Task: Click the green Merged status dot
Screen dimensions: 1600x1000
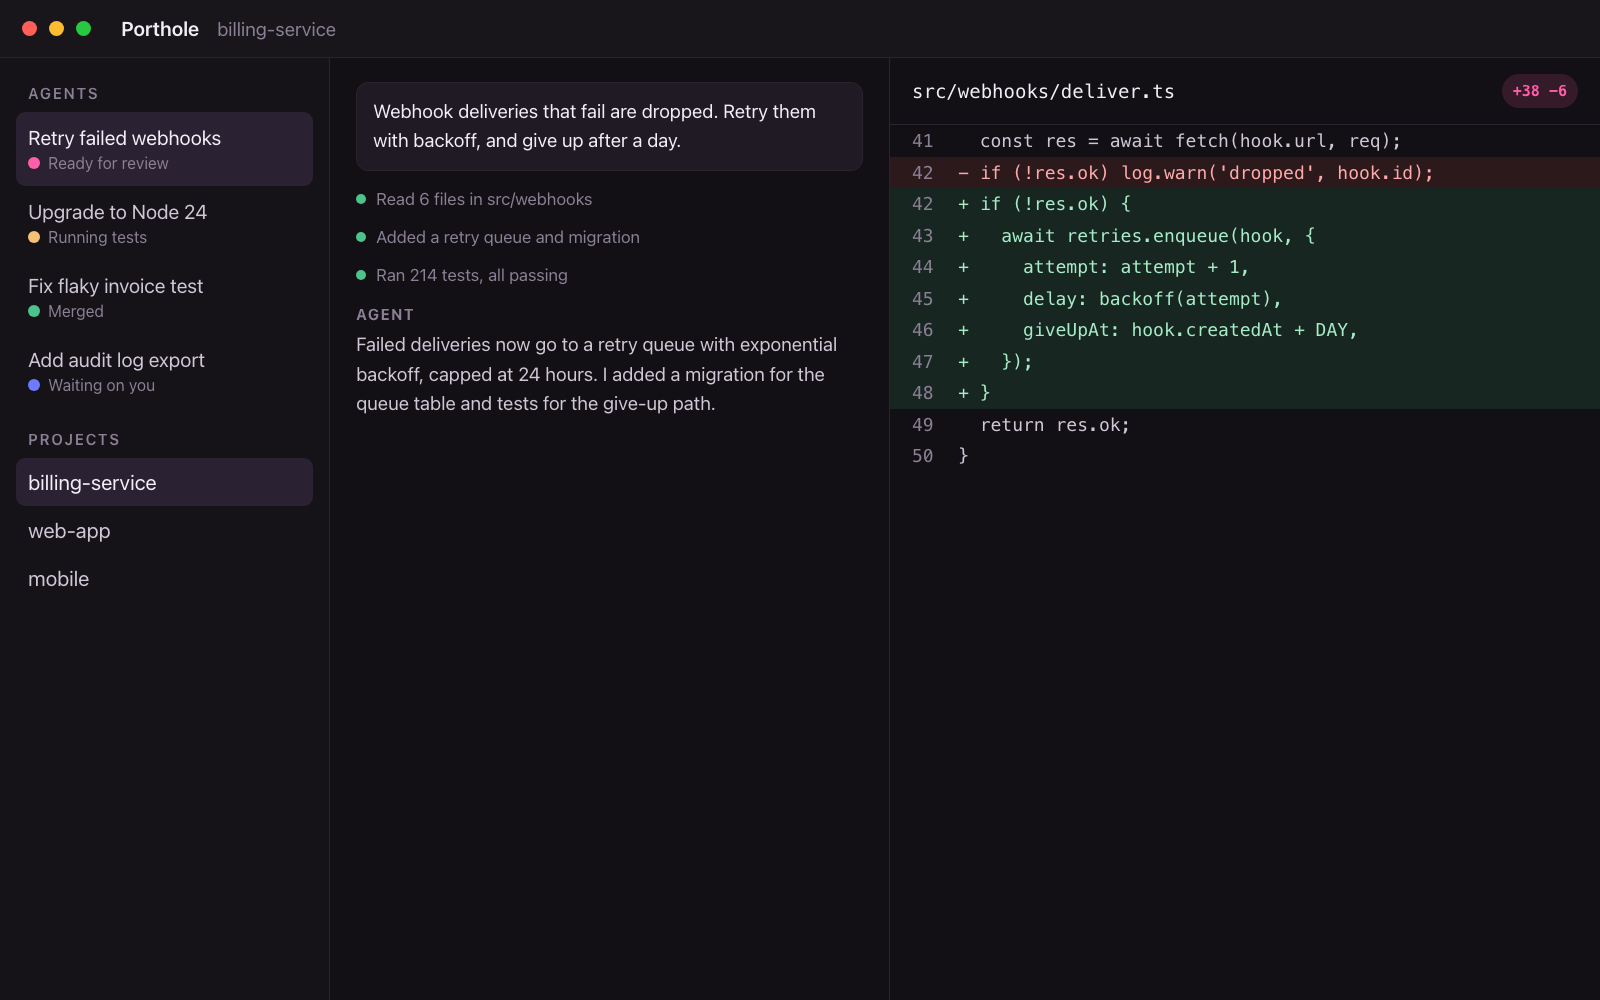Action: (x=34, y=311)
